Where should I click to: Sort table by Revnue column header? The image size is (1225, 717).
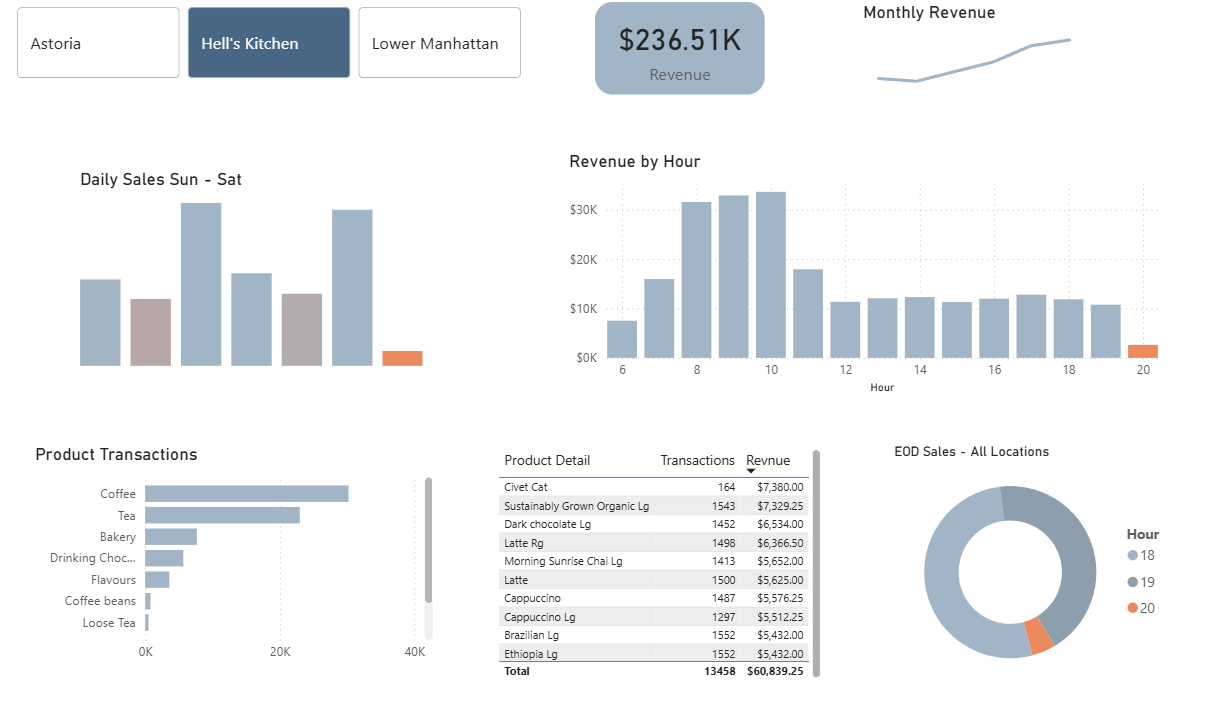pyautogui.click(x=768, y=460)
